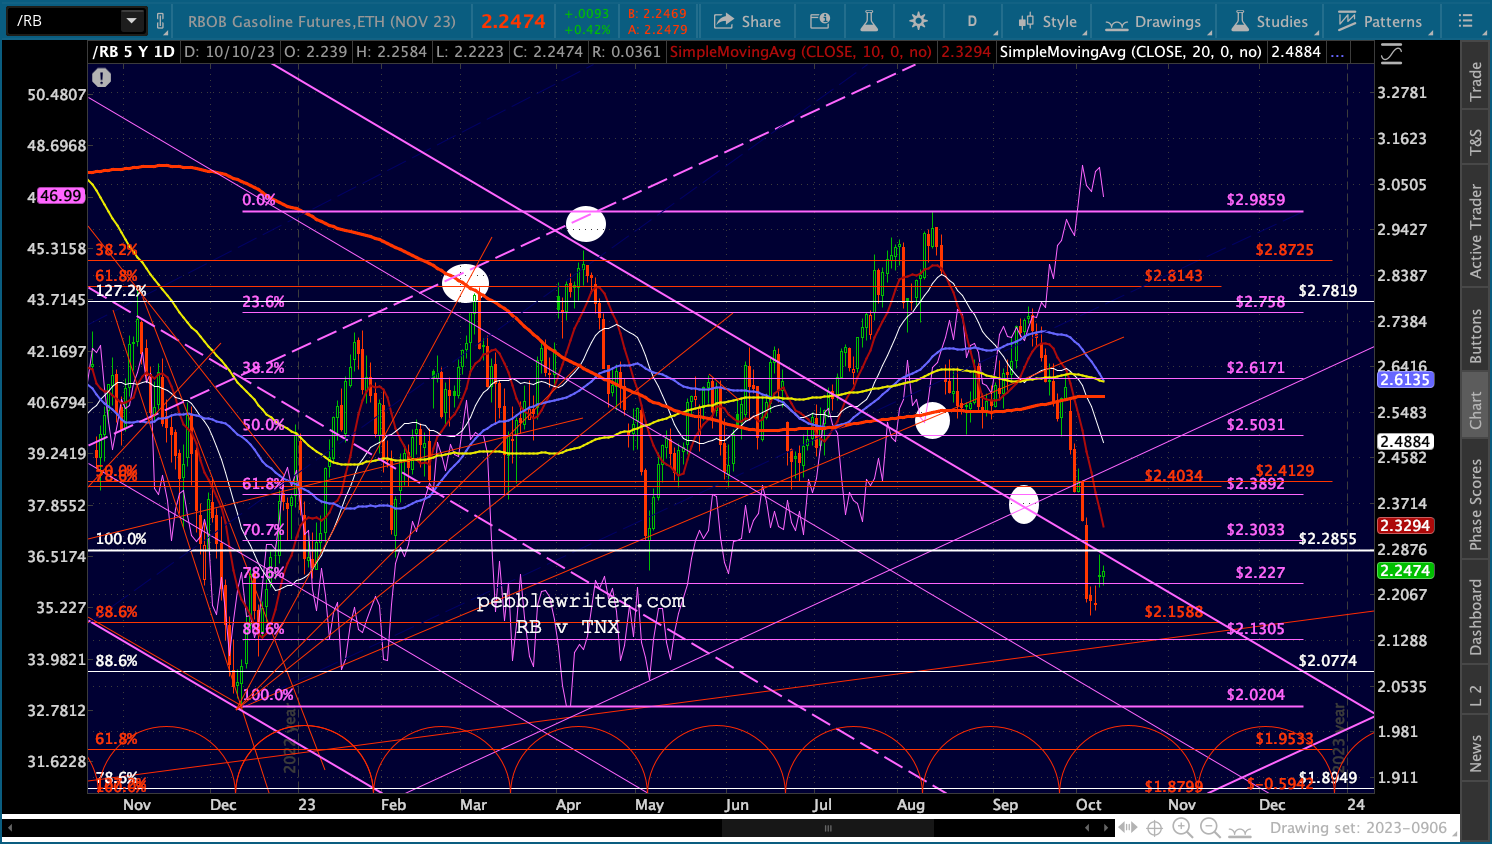Click the horizontal chart scrollbar thumb
The width and height of the screenshot is (1492, 844).
coord(828,828)
